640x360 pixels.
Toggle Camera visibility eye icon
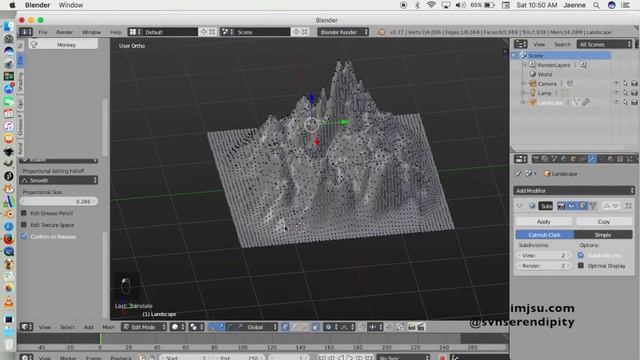(616, 84)
